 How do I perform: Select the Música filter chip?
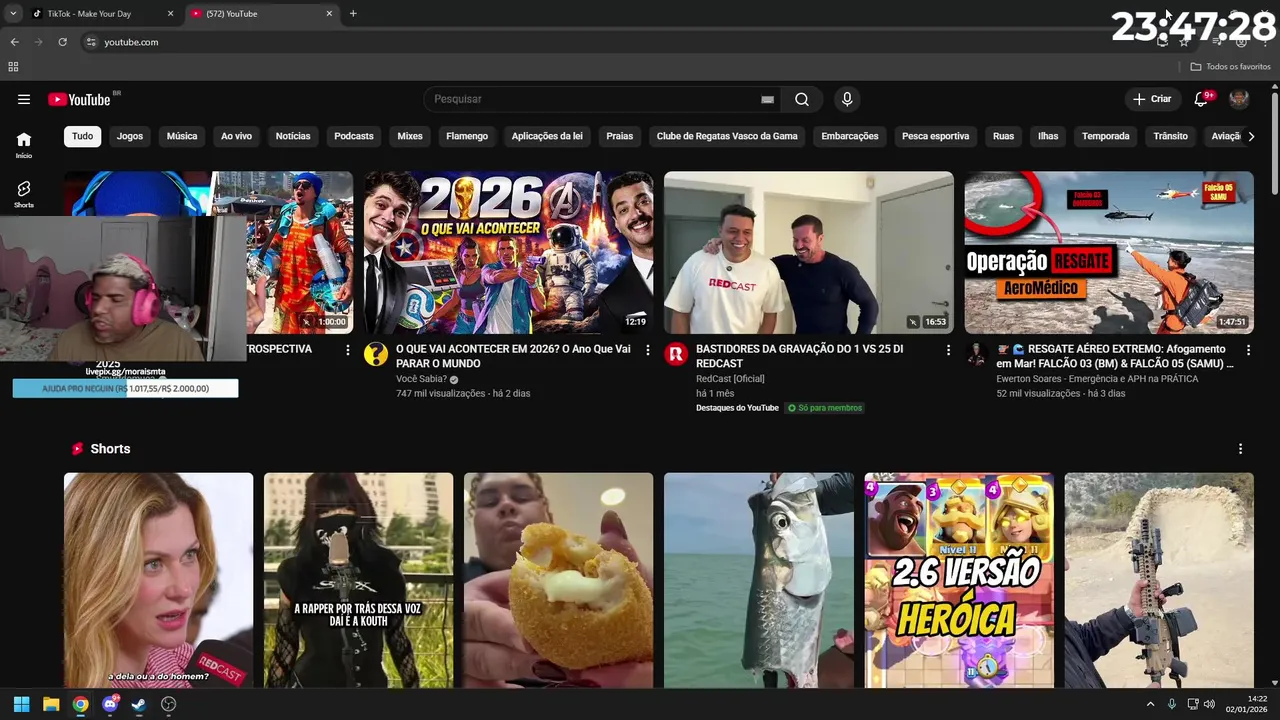click(182, 136)
